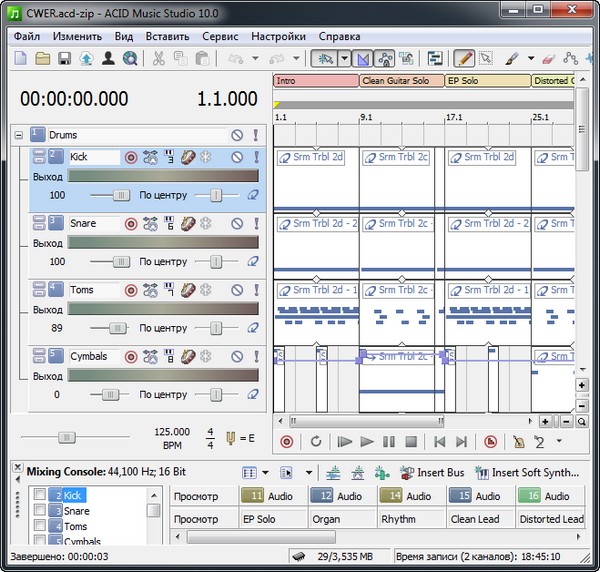Open the redo history dropdown arrow

click(296, 59)
